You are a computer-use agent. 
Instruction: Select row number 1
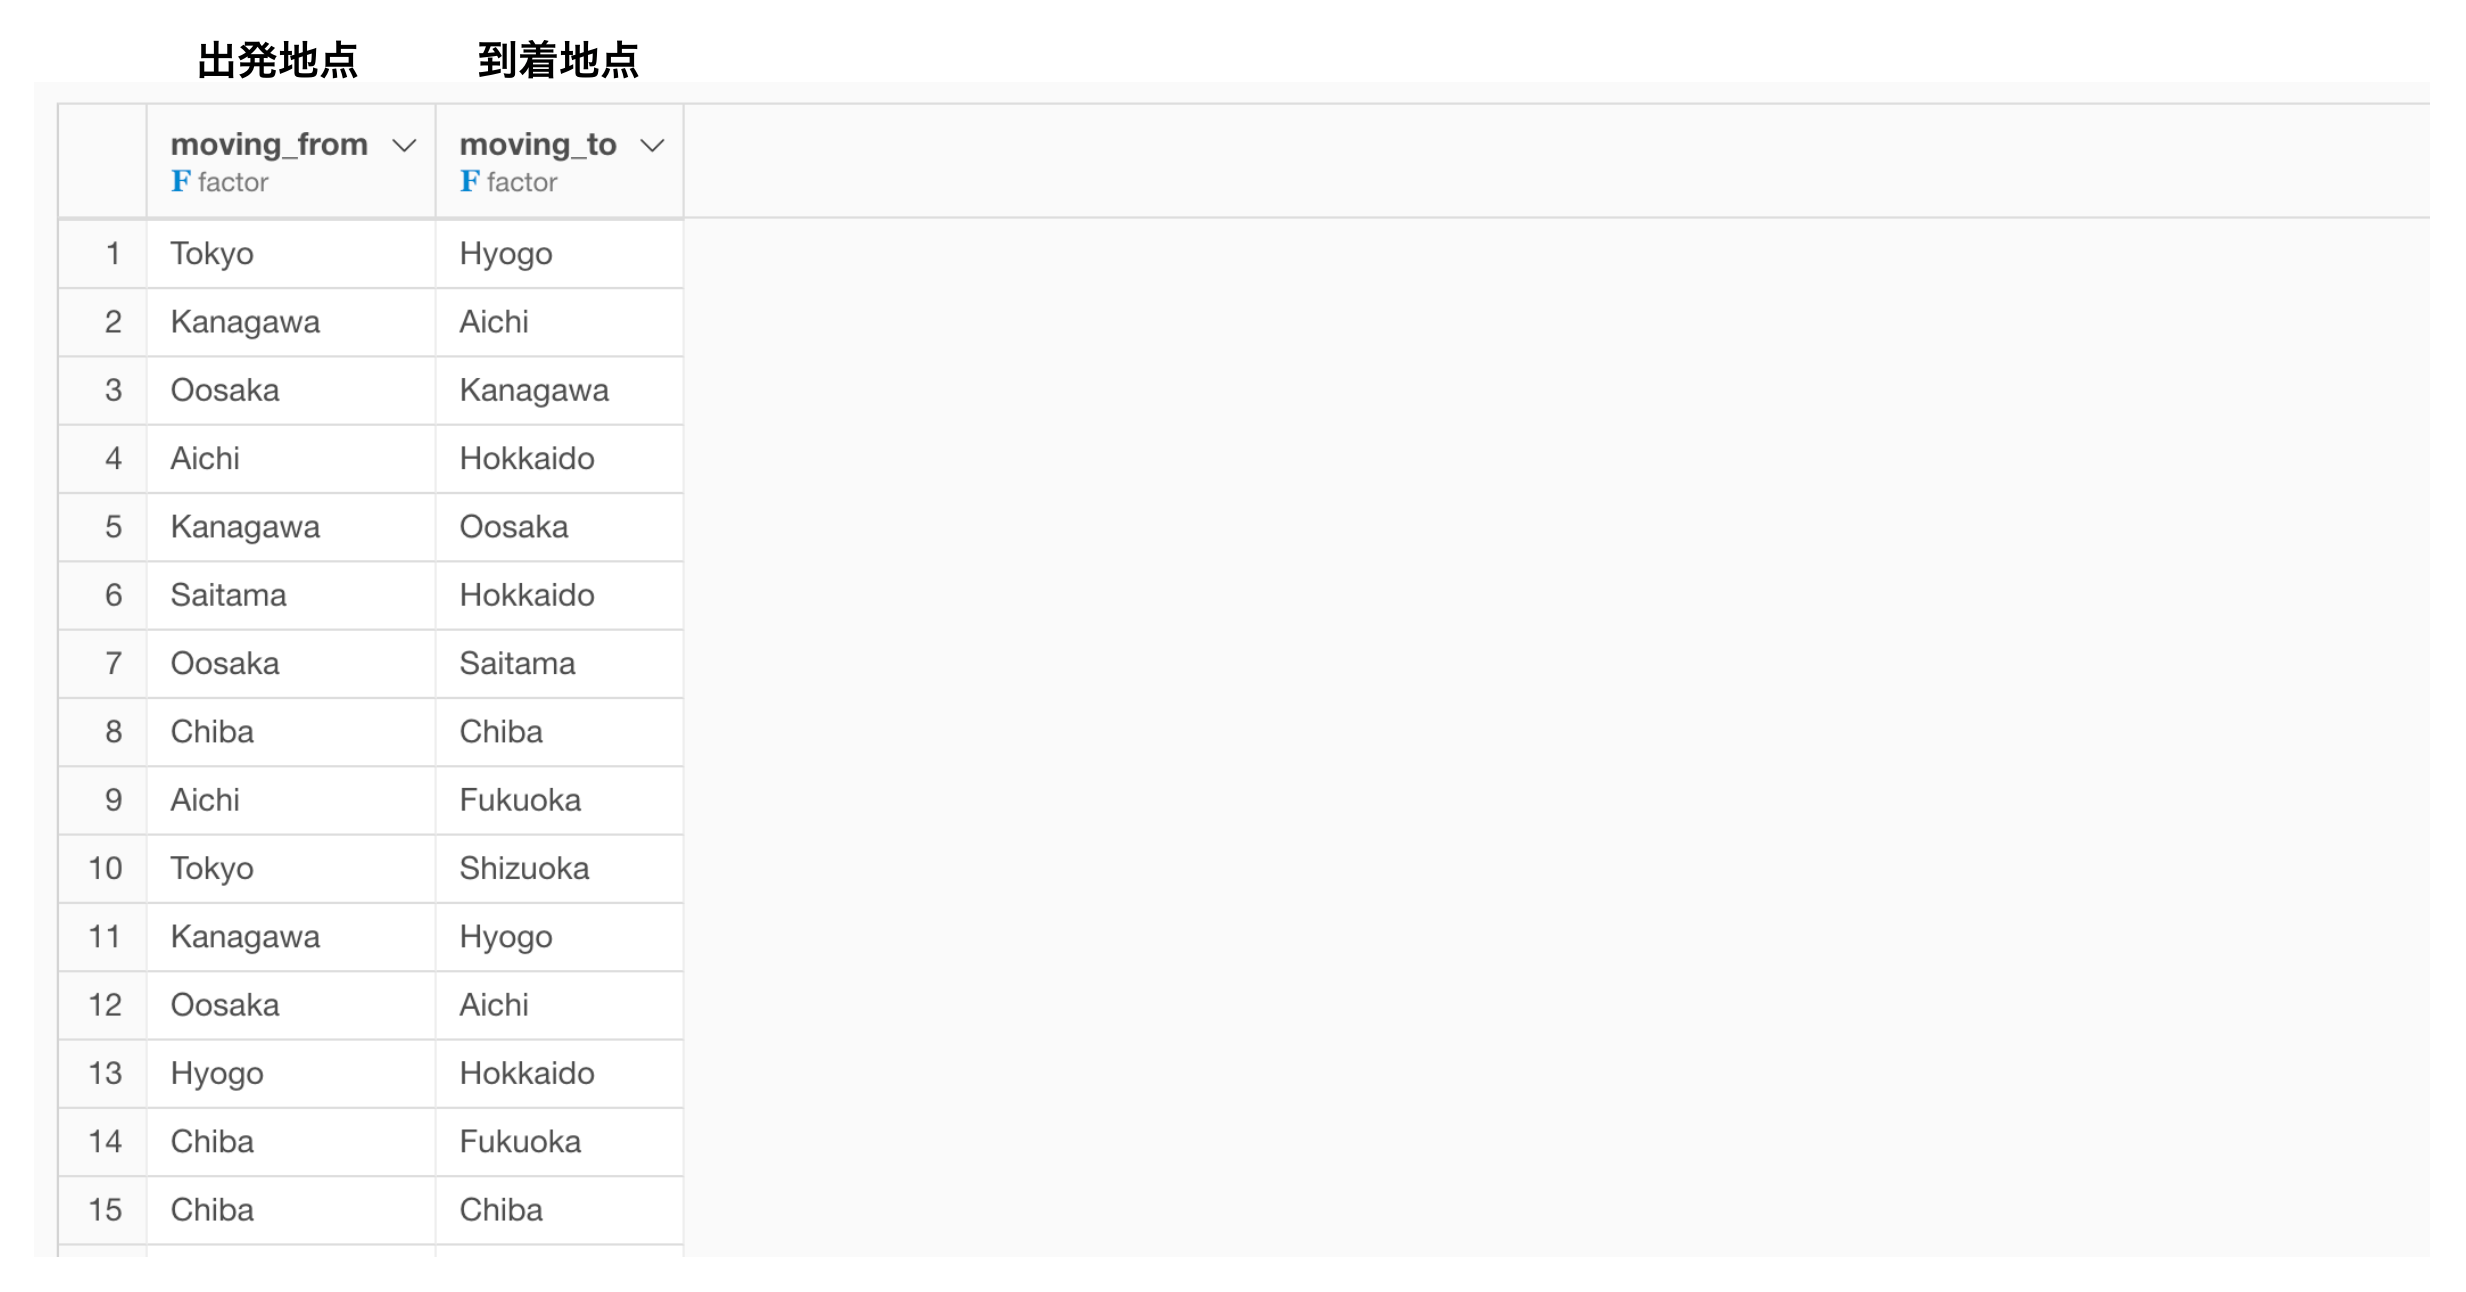tap(103, 254)
